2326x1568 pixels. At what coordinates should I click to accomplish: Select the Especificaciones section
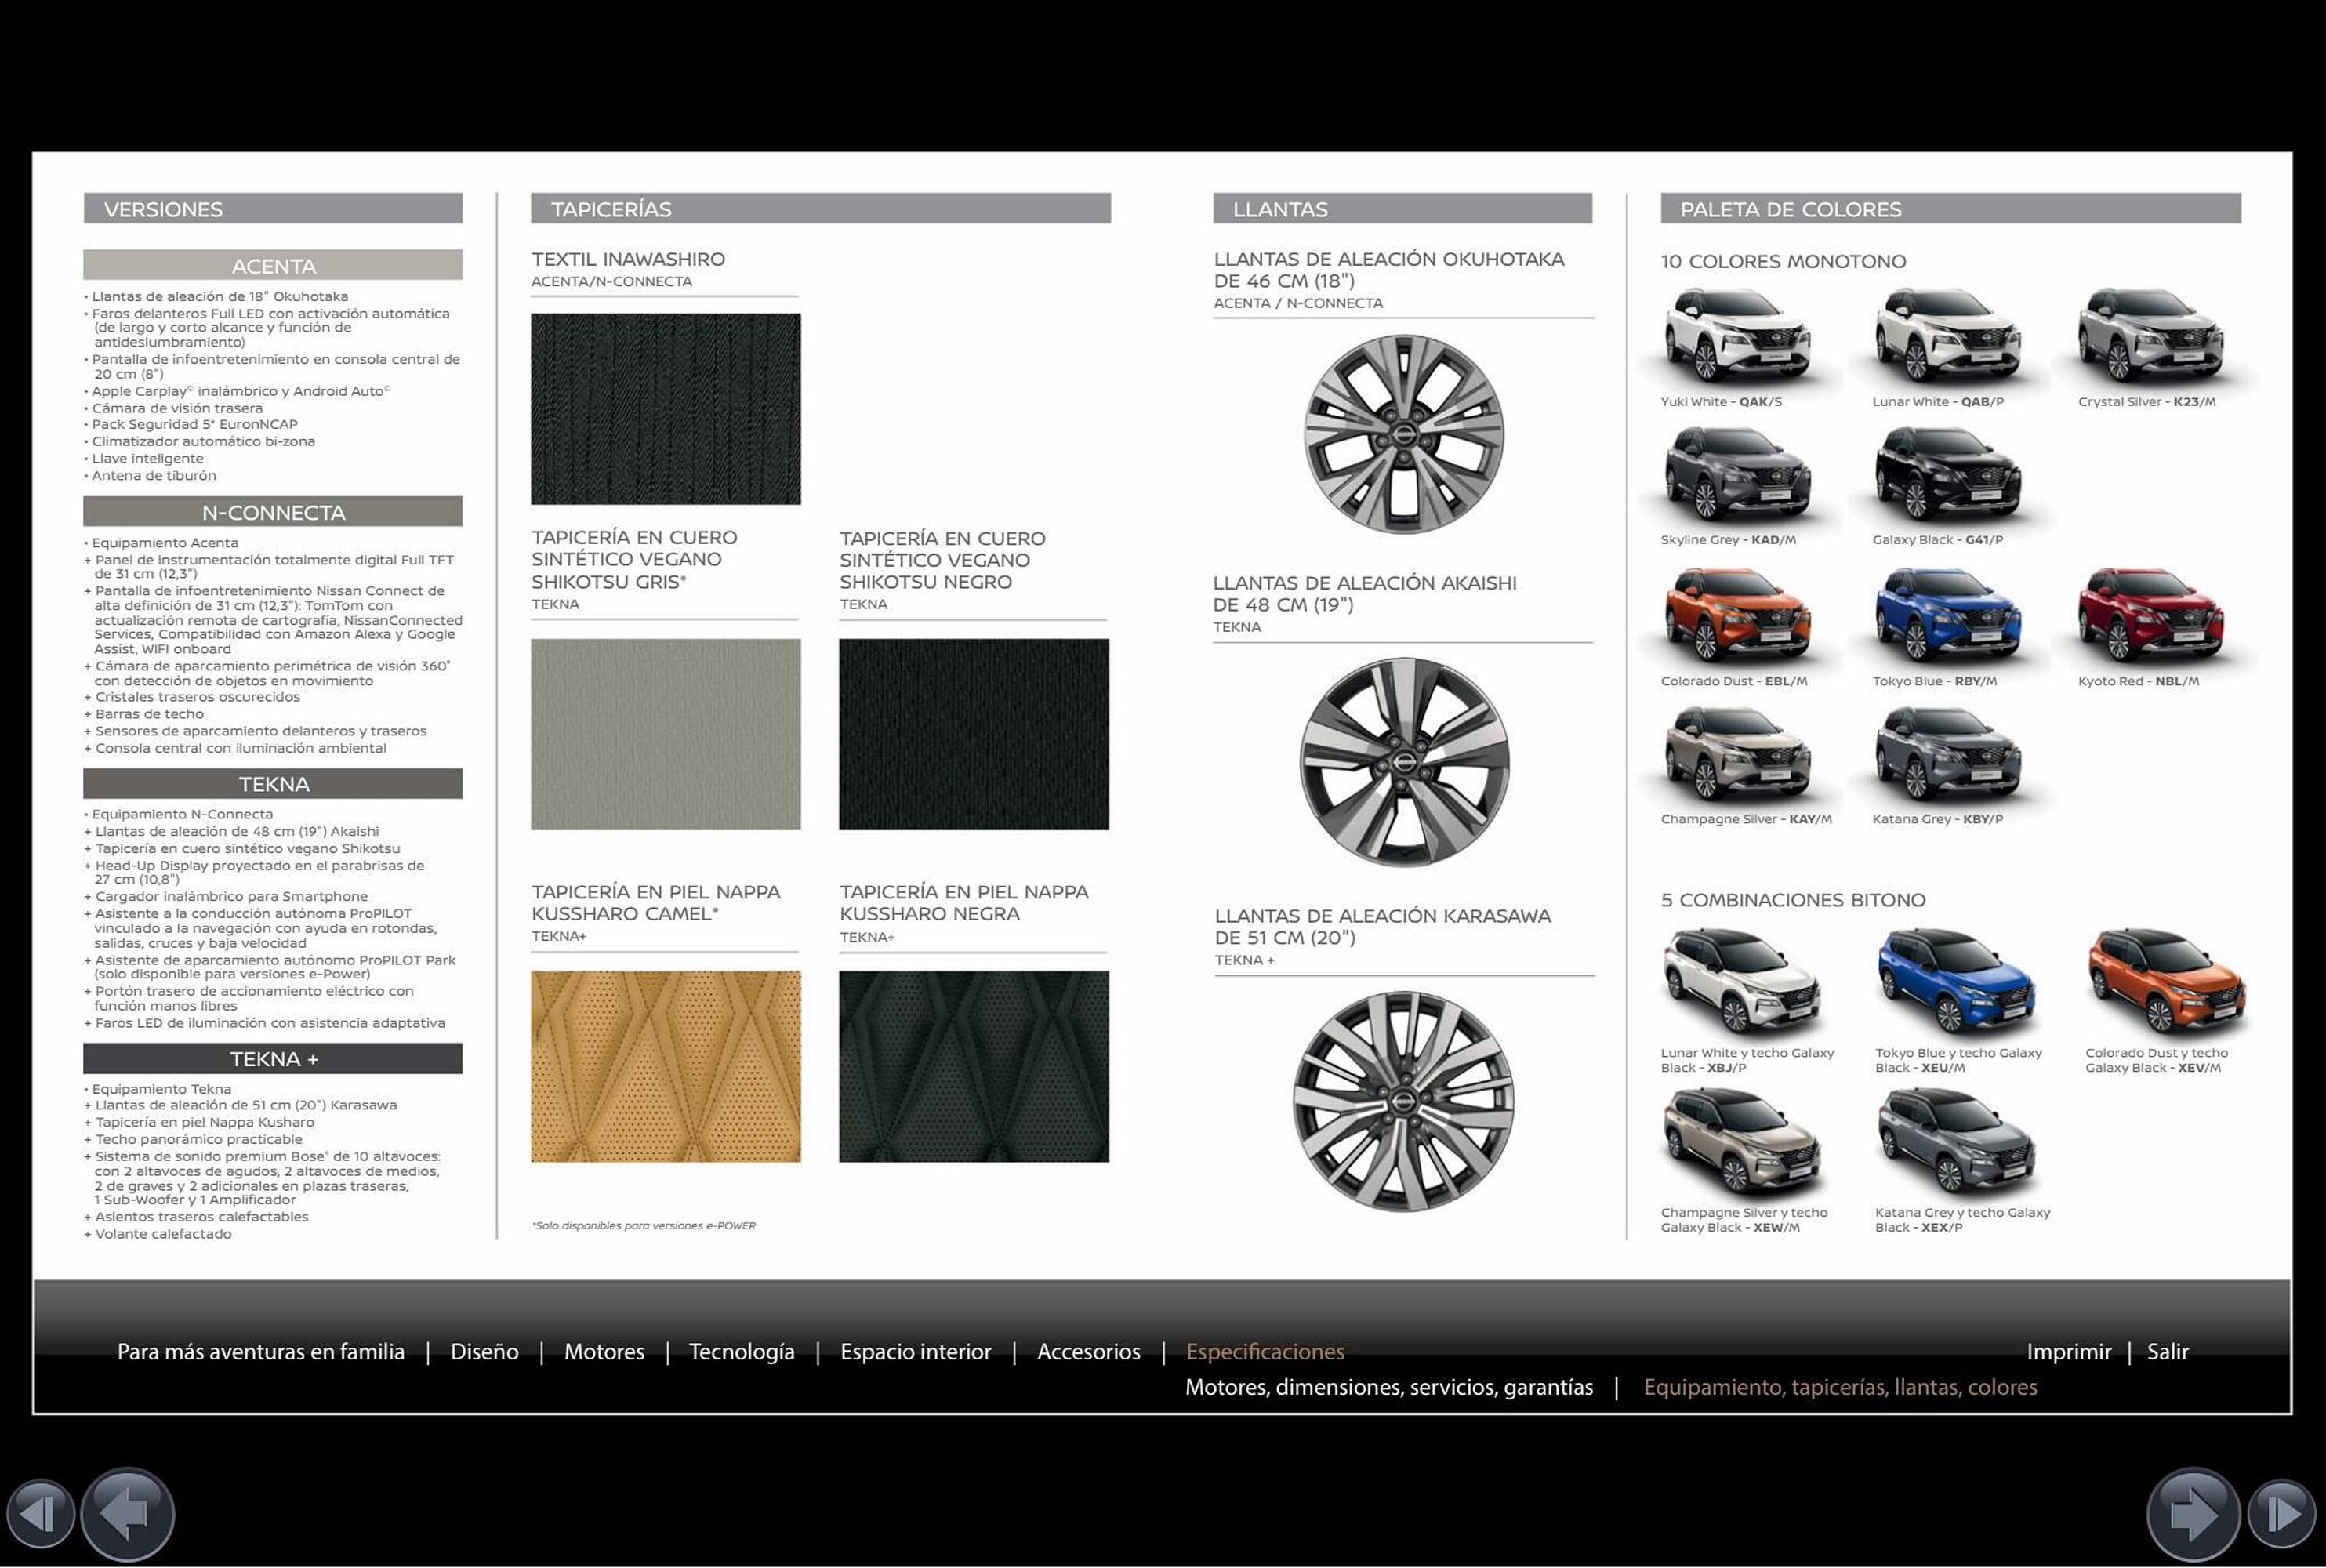coord(1265,1352)
